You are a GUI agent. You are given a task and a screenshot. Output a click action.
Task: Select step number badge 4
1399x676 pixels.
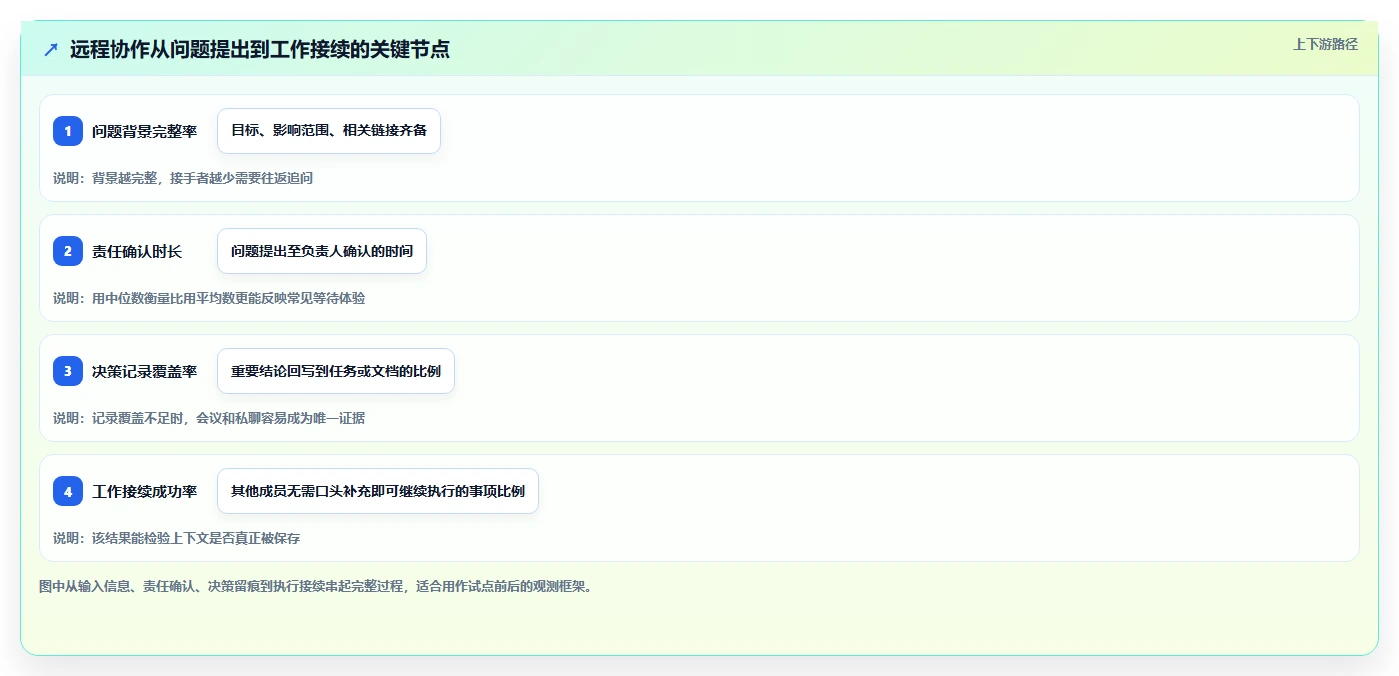tap(68, 491)
